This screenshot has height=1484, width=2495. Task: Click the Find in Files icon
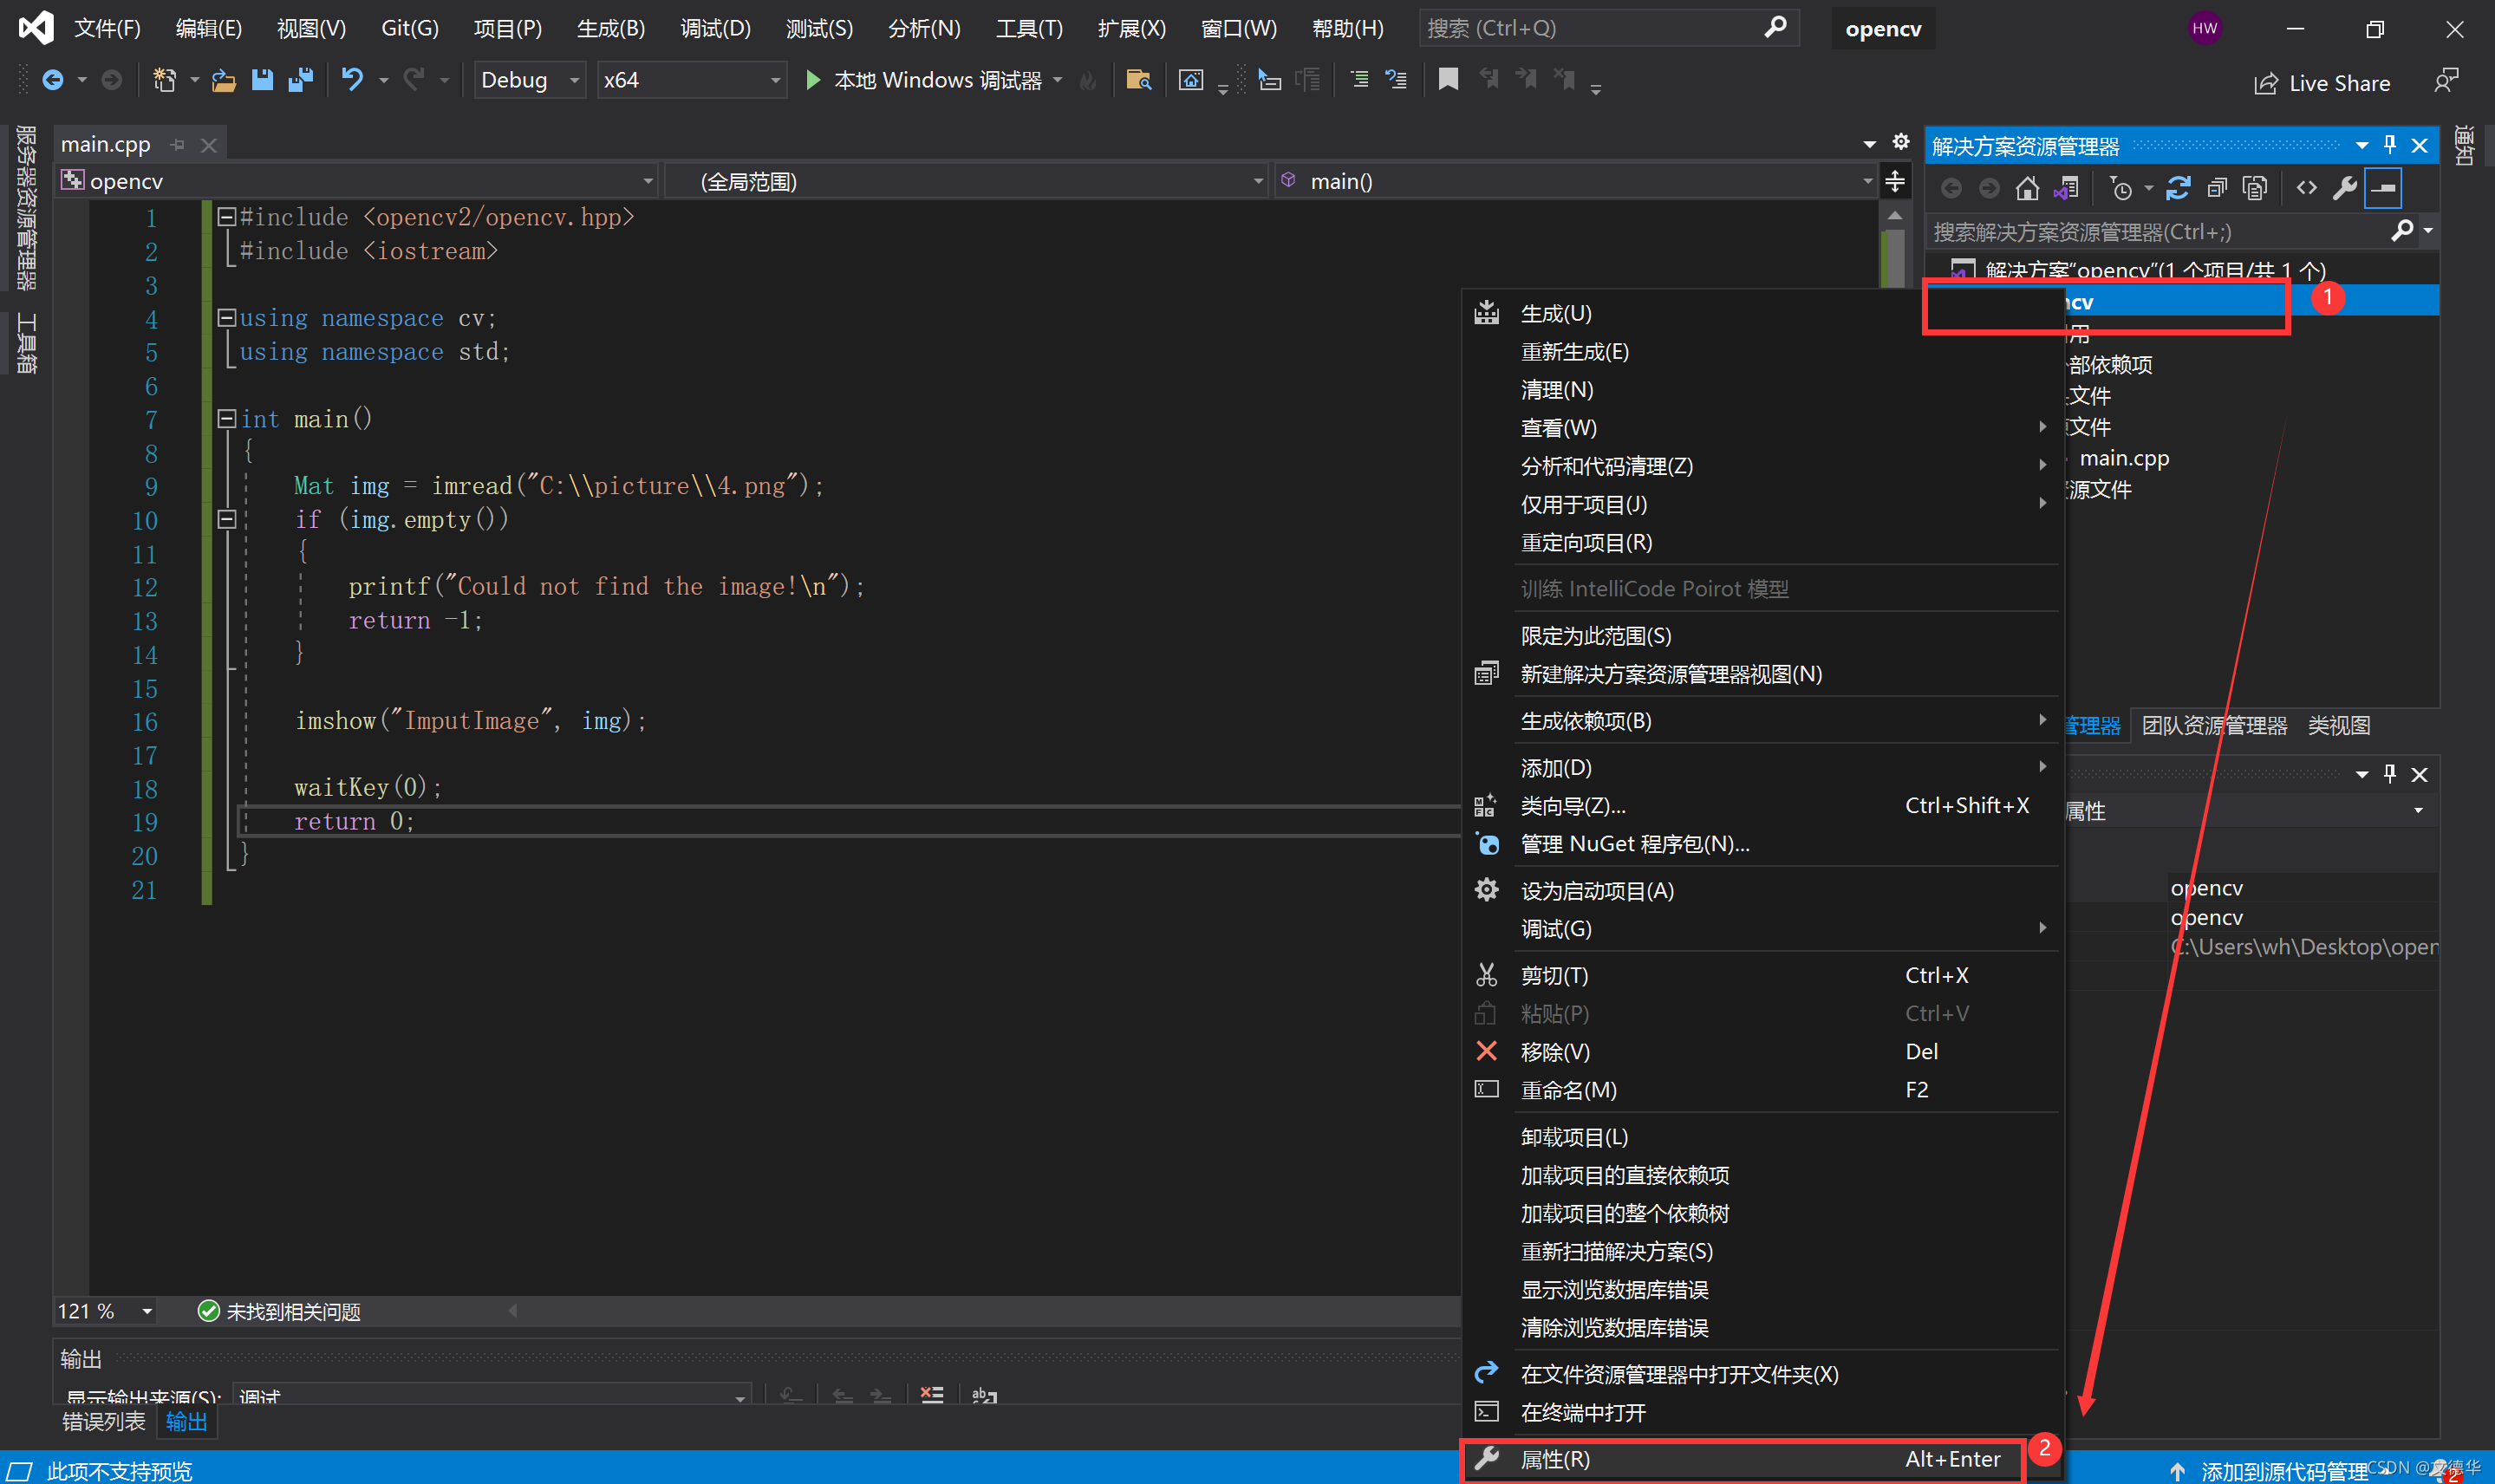[x=1138, y=80]
